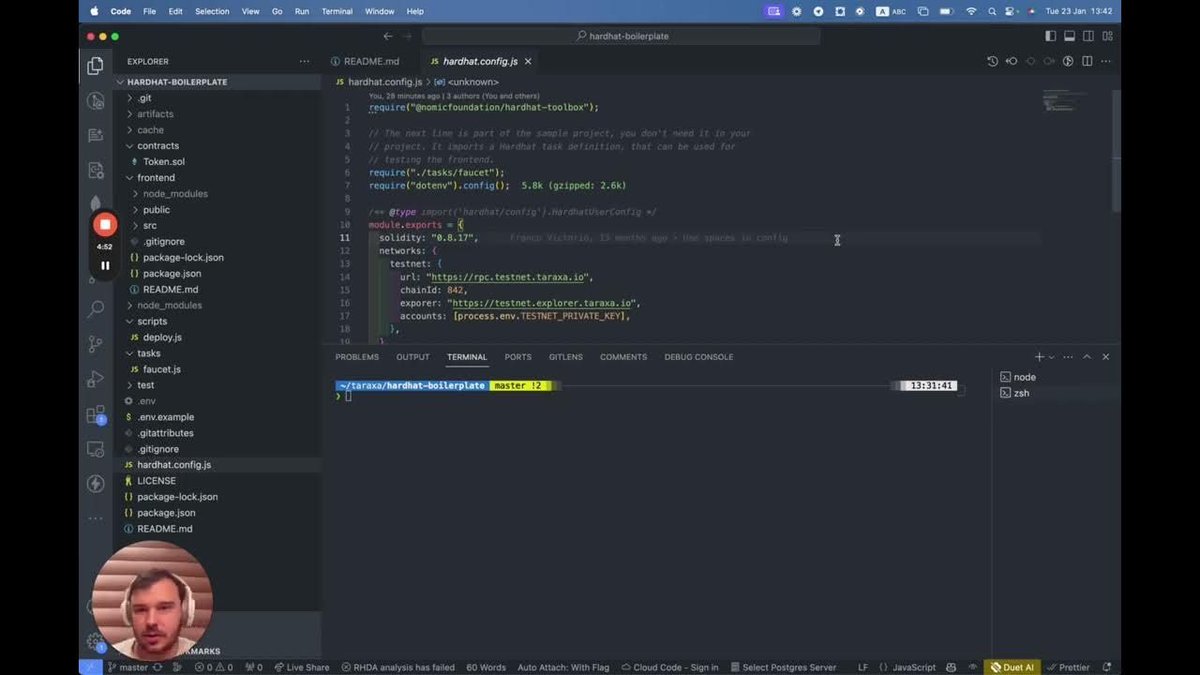
Task: Open the Selection menu in menu bar
Action: click(x=212, y=11)
